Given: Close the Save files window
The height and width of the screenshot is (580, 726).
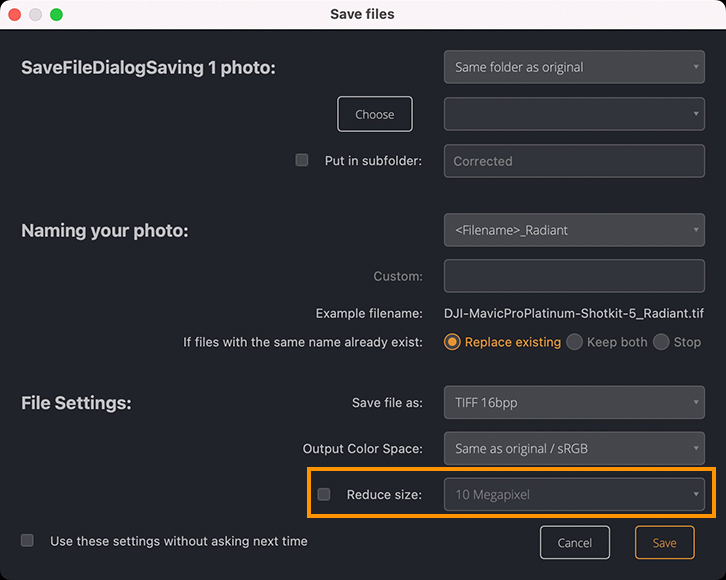Looking at the screenshot, I should (x=15, y=14).
